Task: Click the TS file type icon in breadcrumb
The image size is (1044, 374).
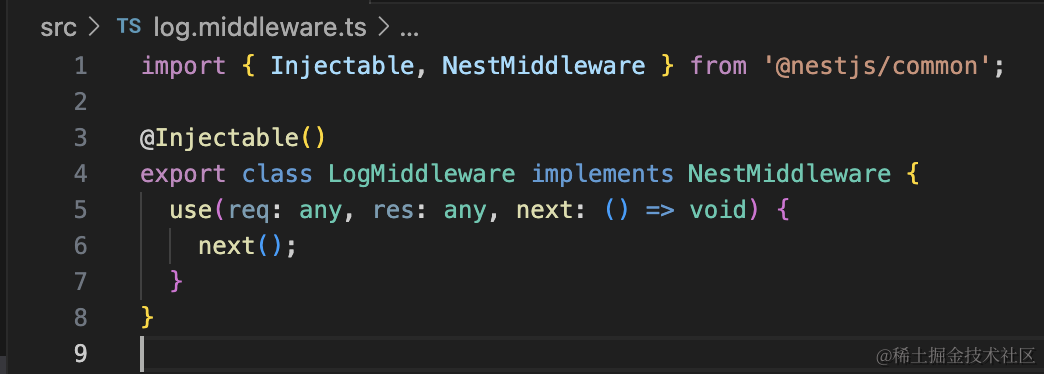Action: [129, 26]
